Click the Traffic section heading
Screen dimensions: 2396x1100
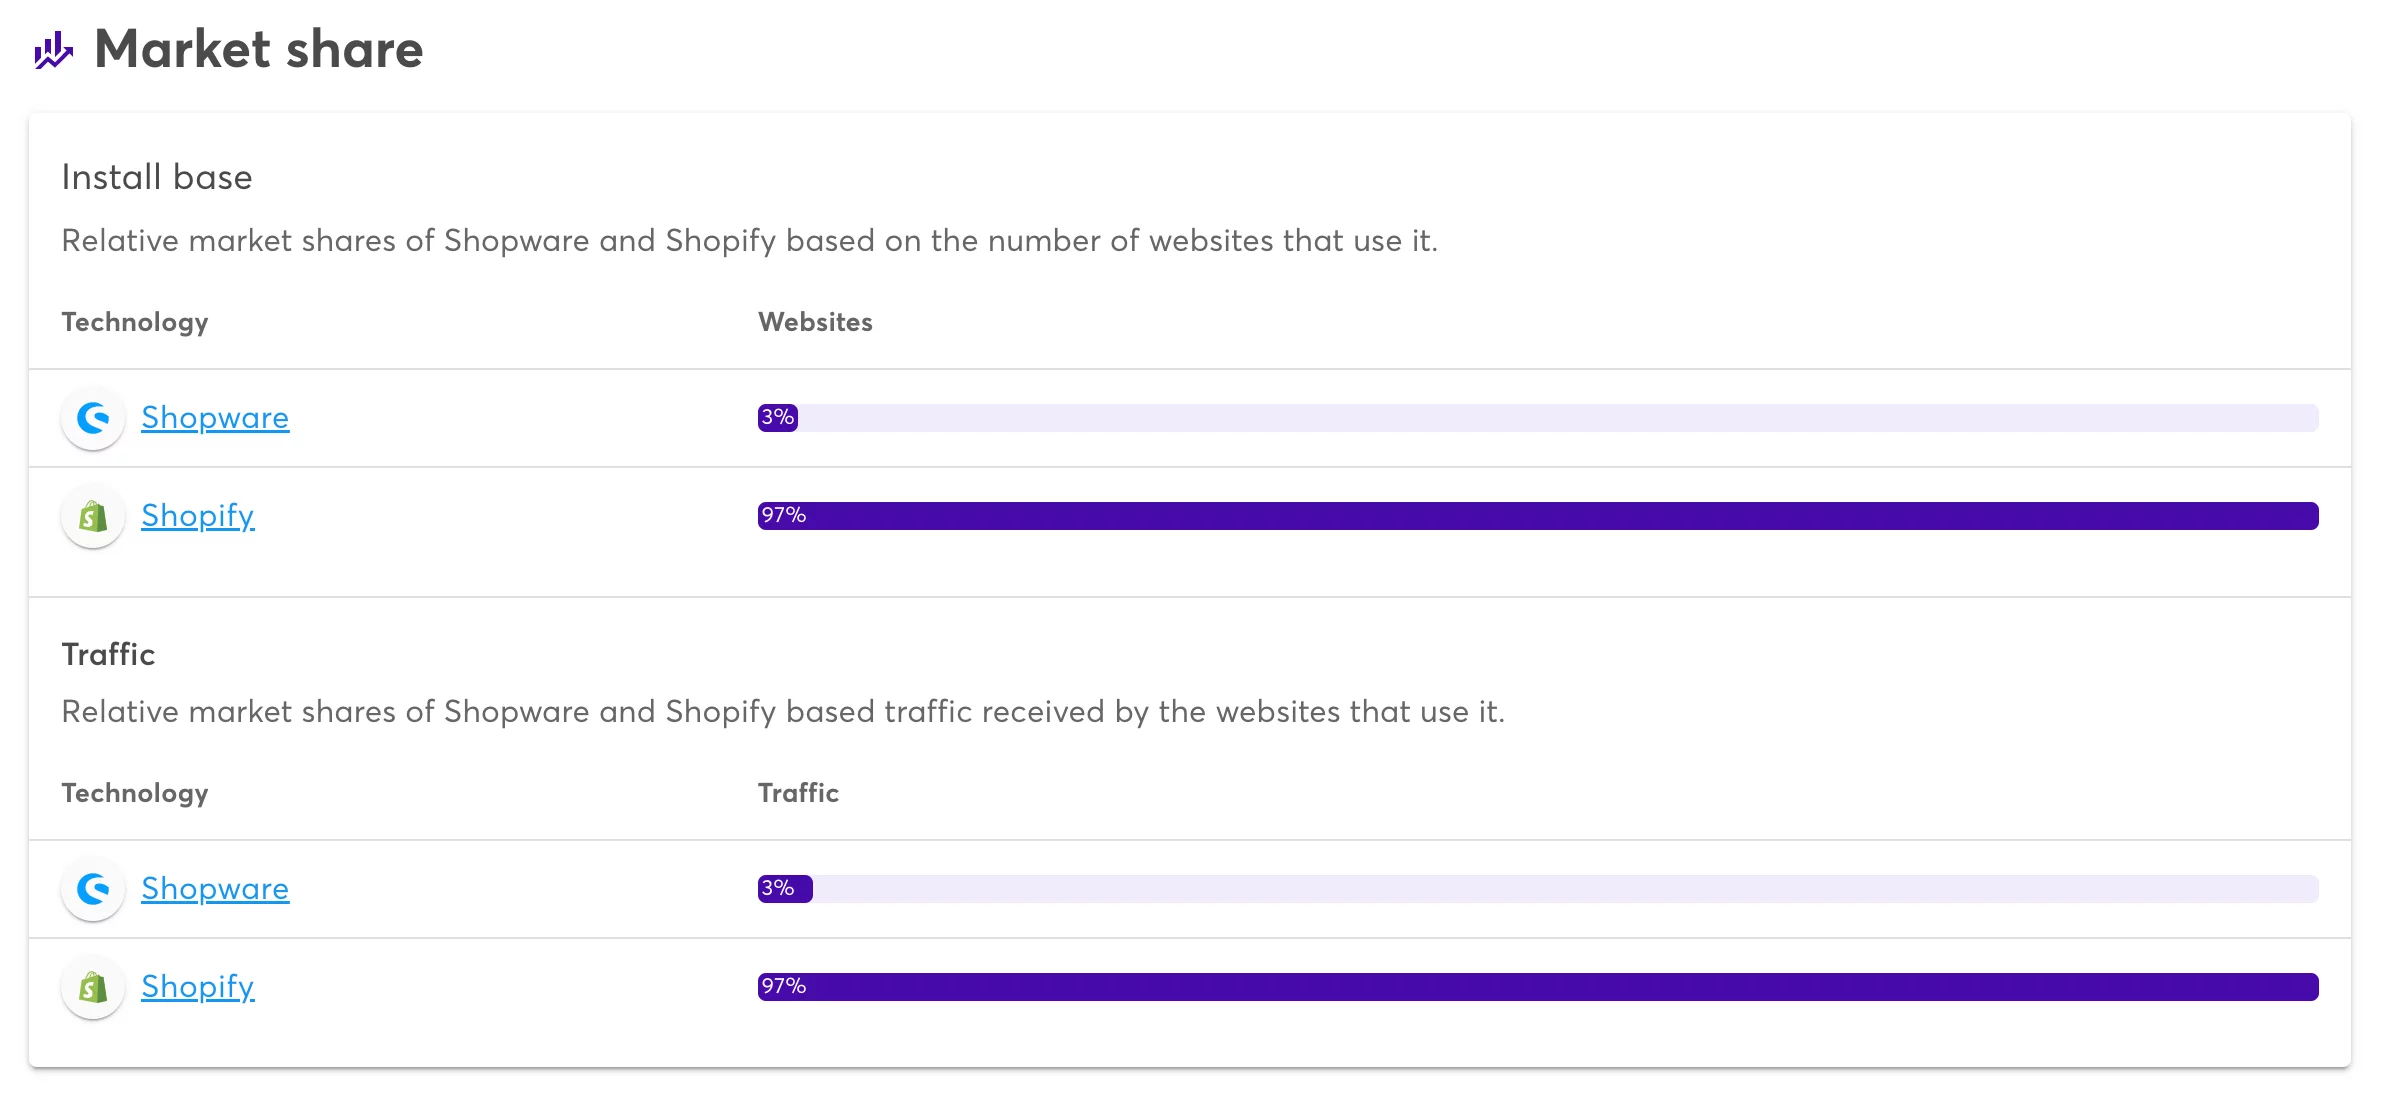point(108,654)
